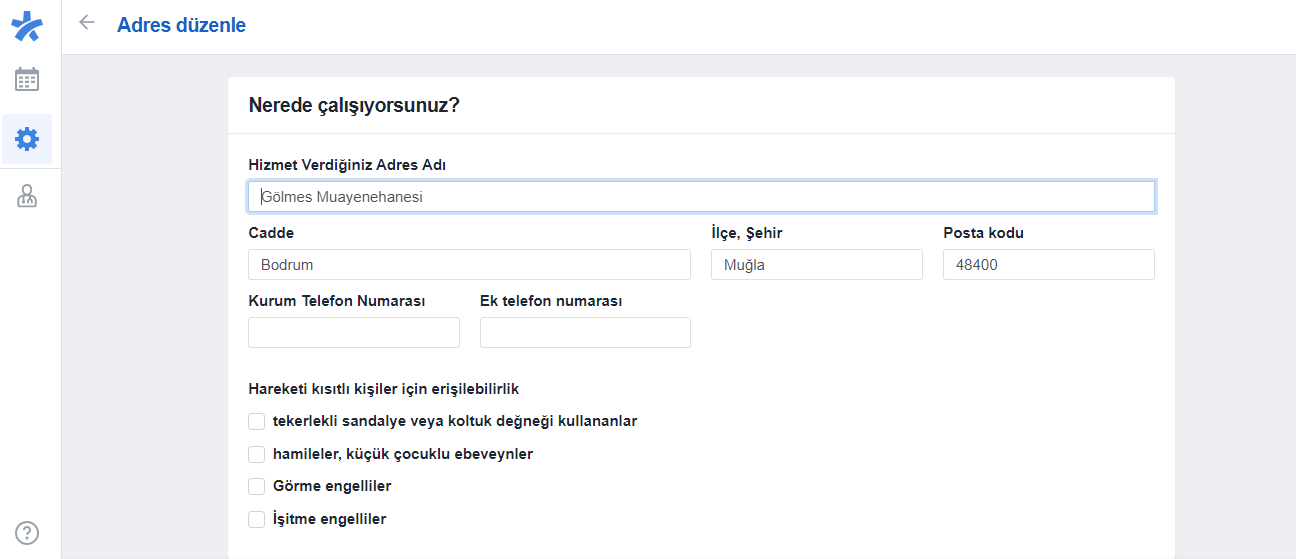Click the Doktortakvimi logo icon in the sidebar
Image resolution: width=1296 pixels, height=559 pixels.
click(x=27, y=25)
